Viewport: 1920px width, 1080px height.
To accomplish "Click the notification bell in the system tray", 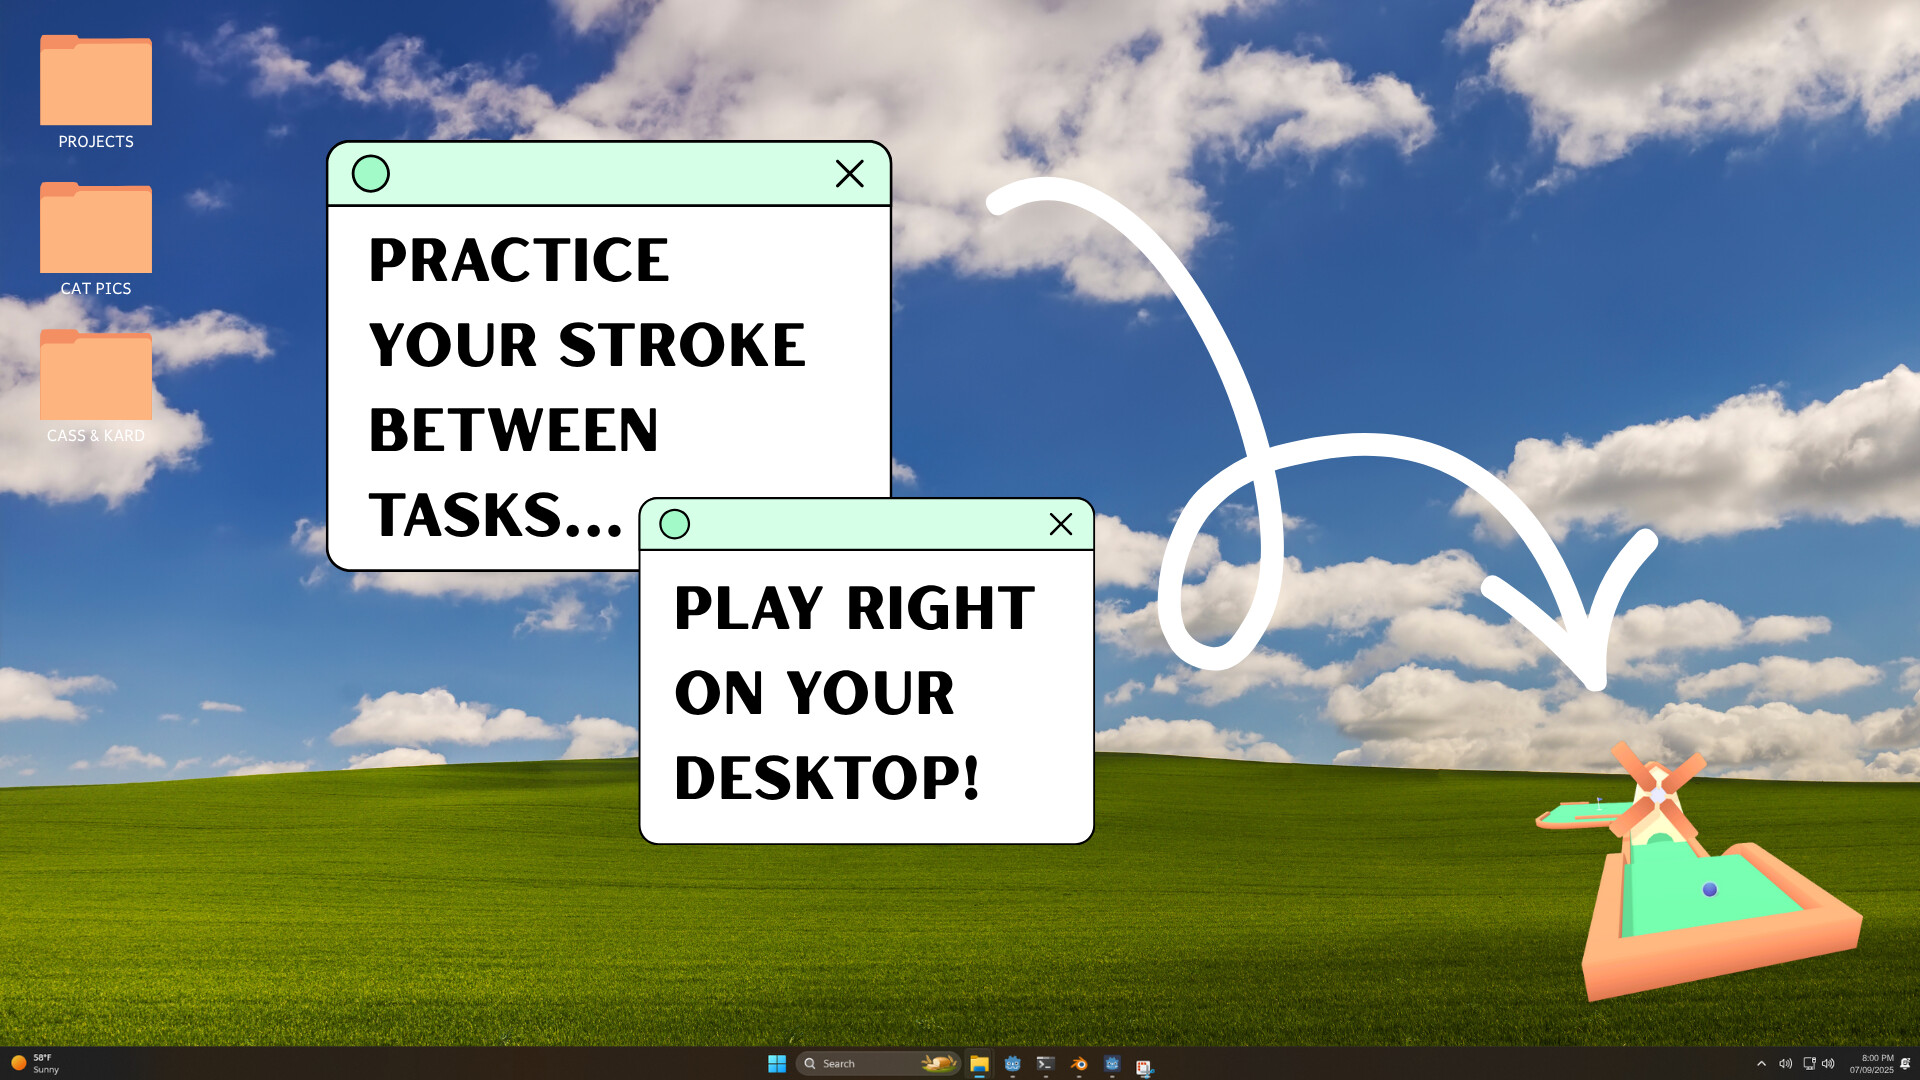I will click(1905, 1063).
